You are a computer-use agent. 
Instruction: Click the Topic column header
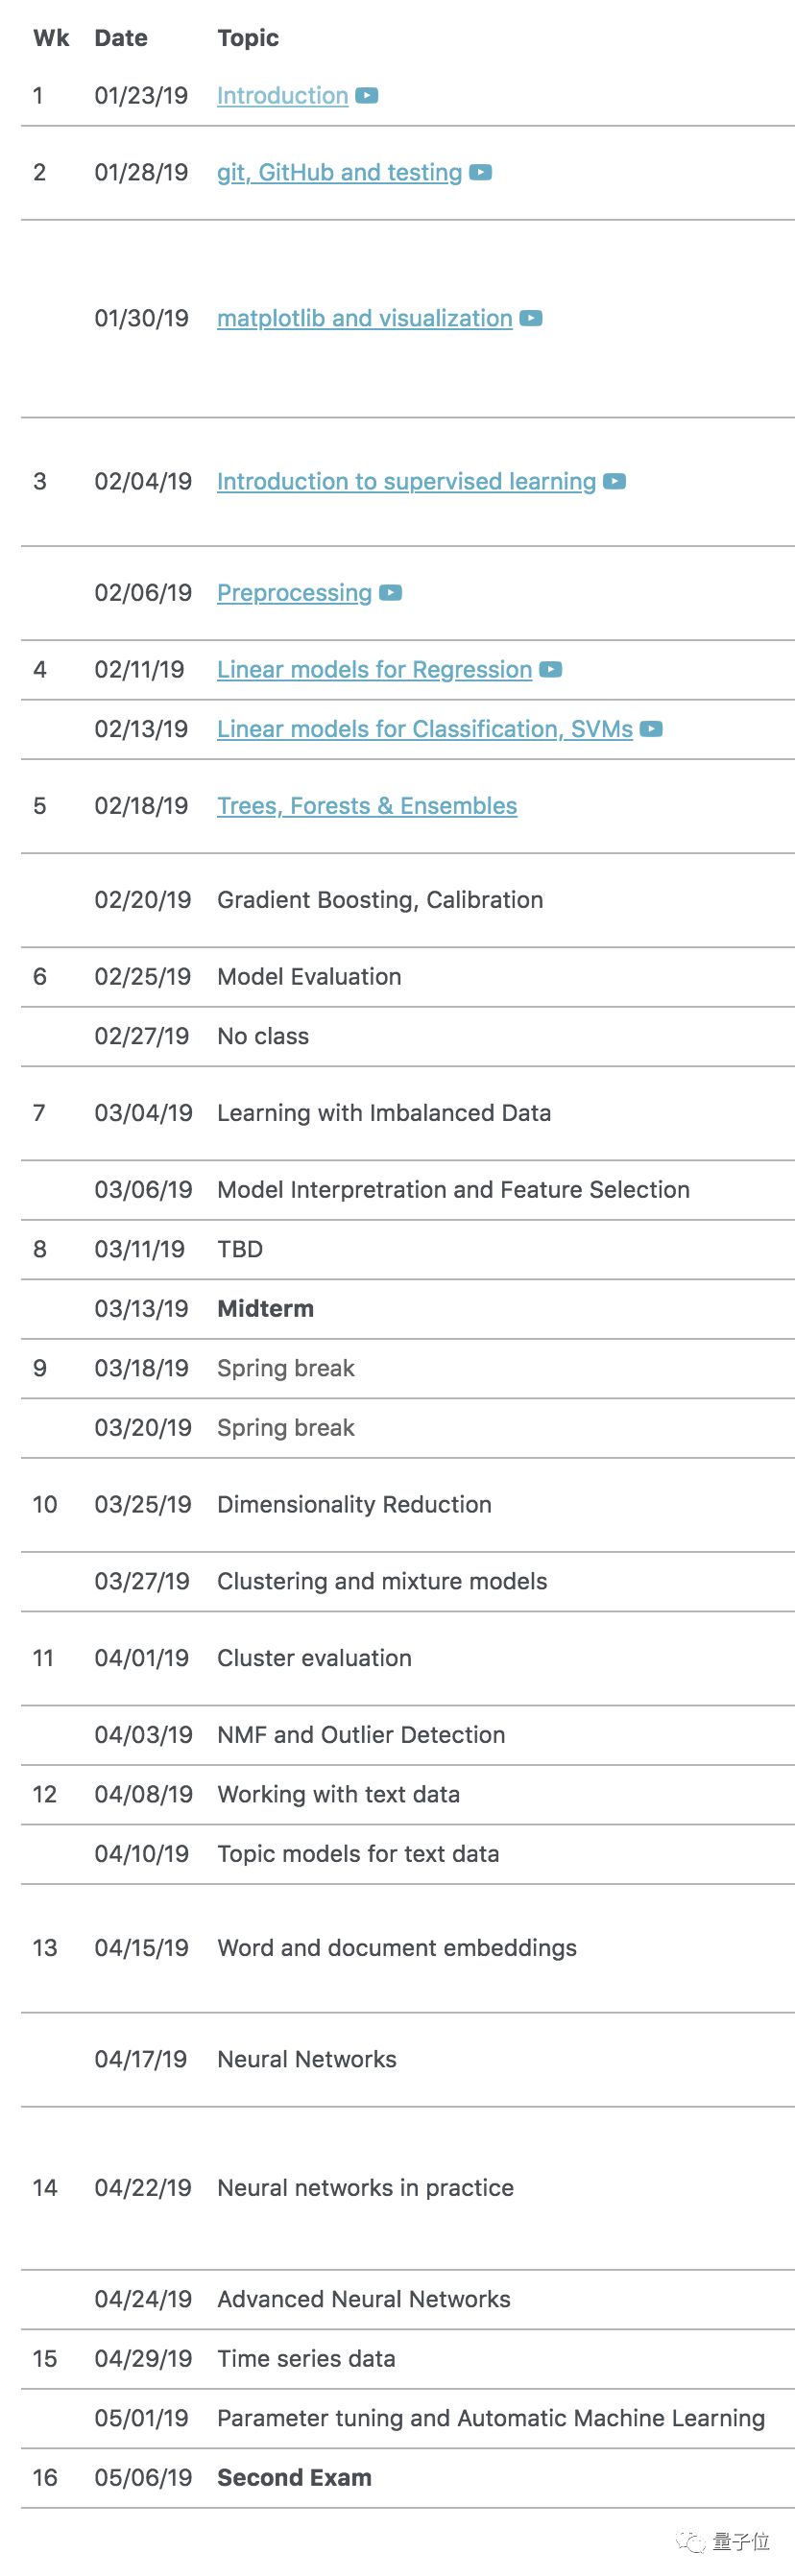click(248, 38)
